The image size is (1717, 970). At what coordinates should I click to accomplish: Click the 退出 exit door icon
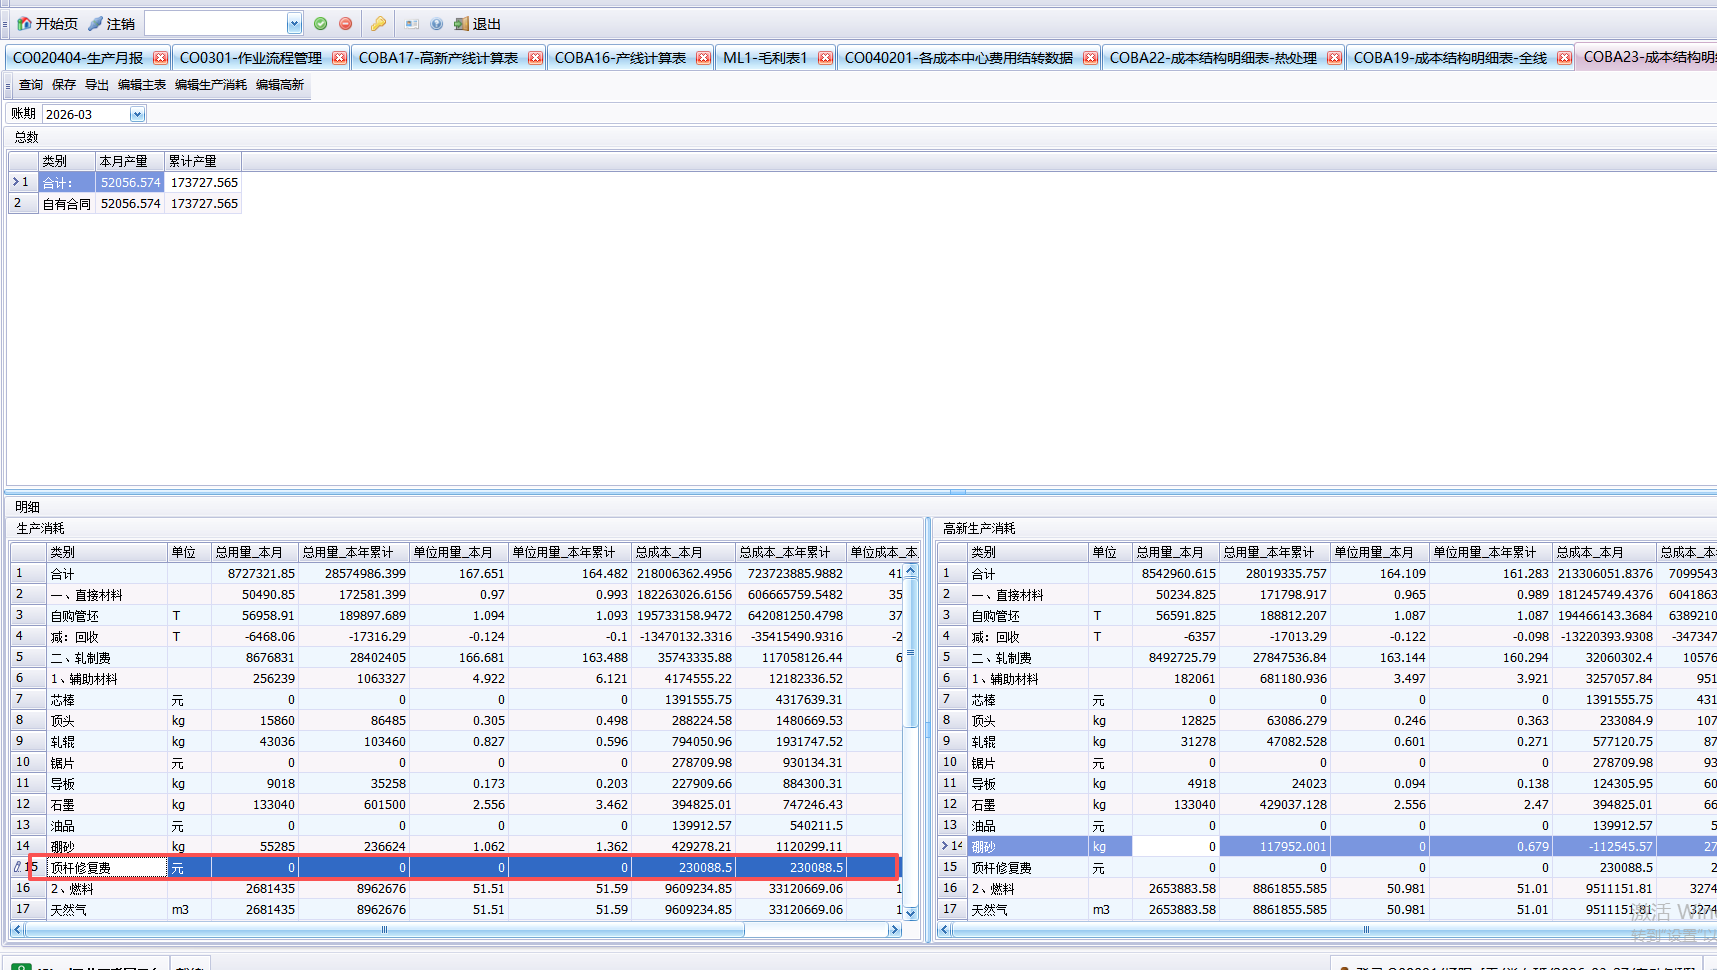[461, 24]
